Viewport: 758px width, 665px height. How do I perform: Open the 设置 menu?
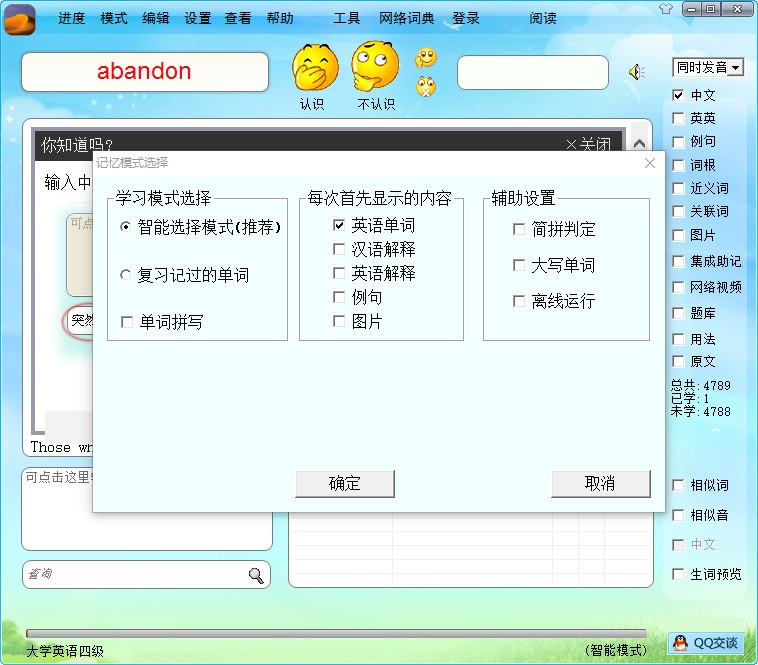click(198, 18)
